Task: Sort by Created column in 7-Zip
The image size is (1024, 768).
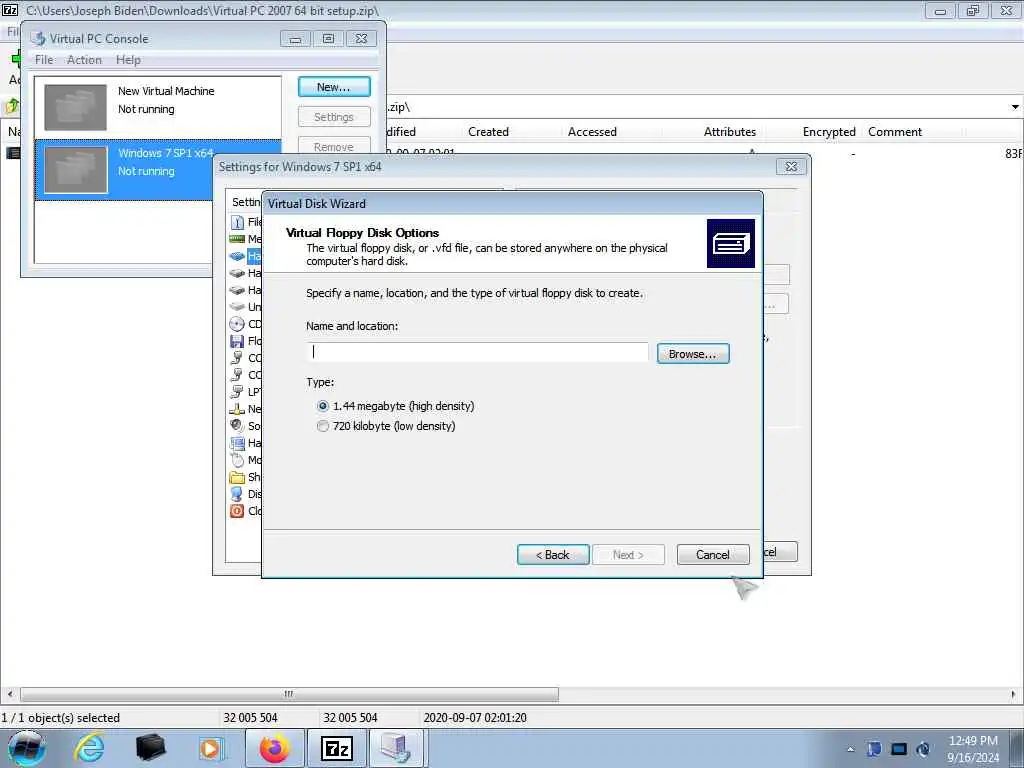Action: point(488,131)
